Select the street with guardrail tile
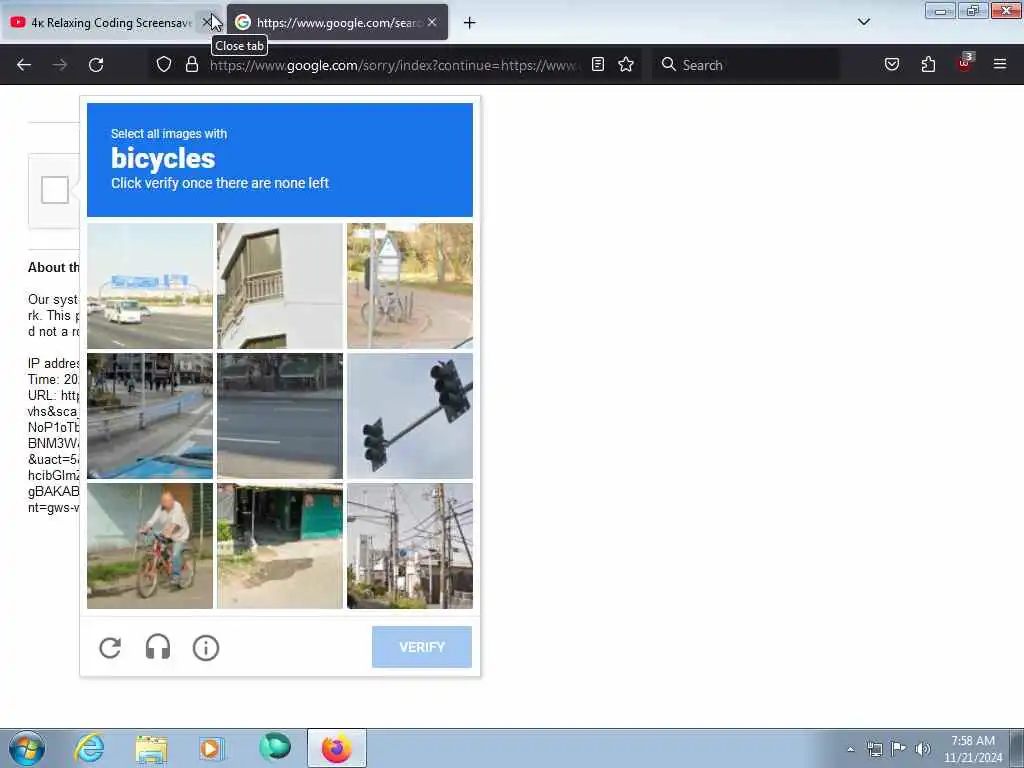Screen dimensions: 1024x768 coord(150,416)
